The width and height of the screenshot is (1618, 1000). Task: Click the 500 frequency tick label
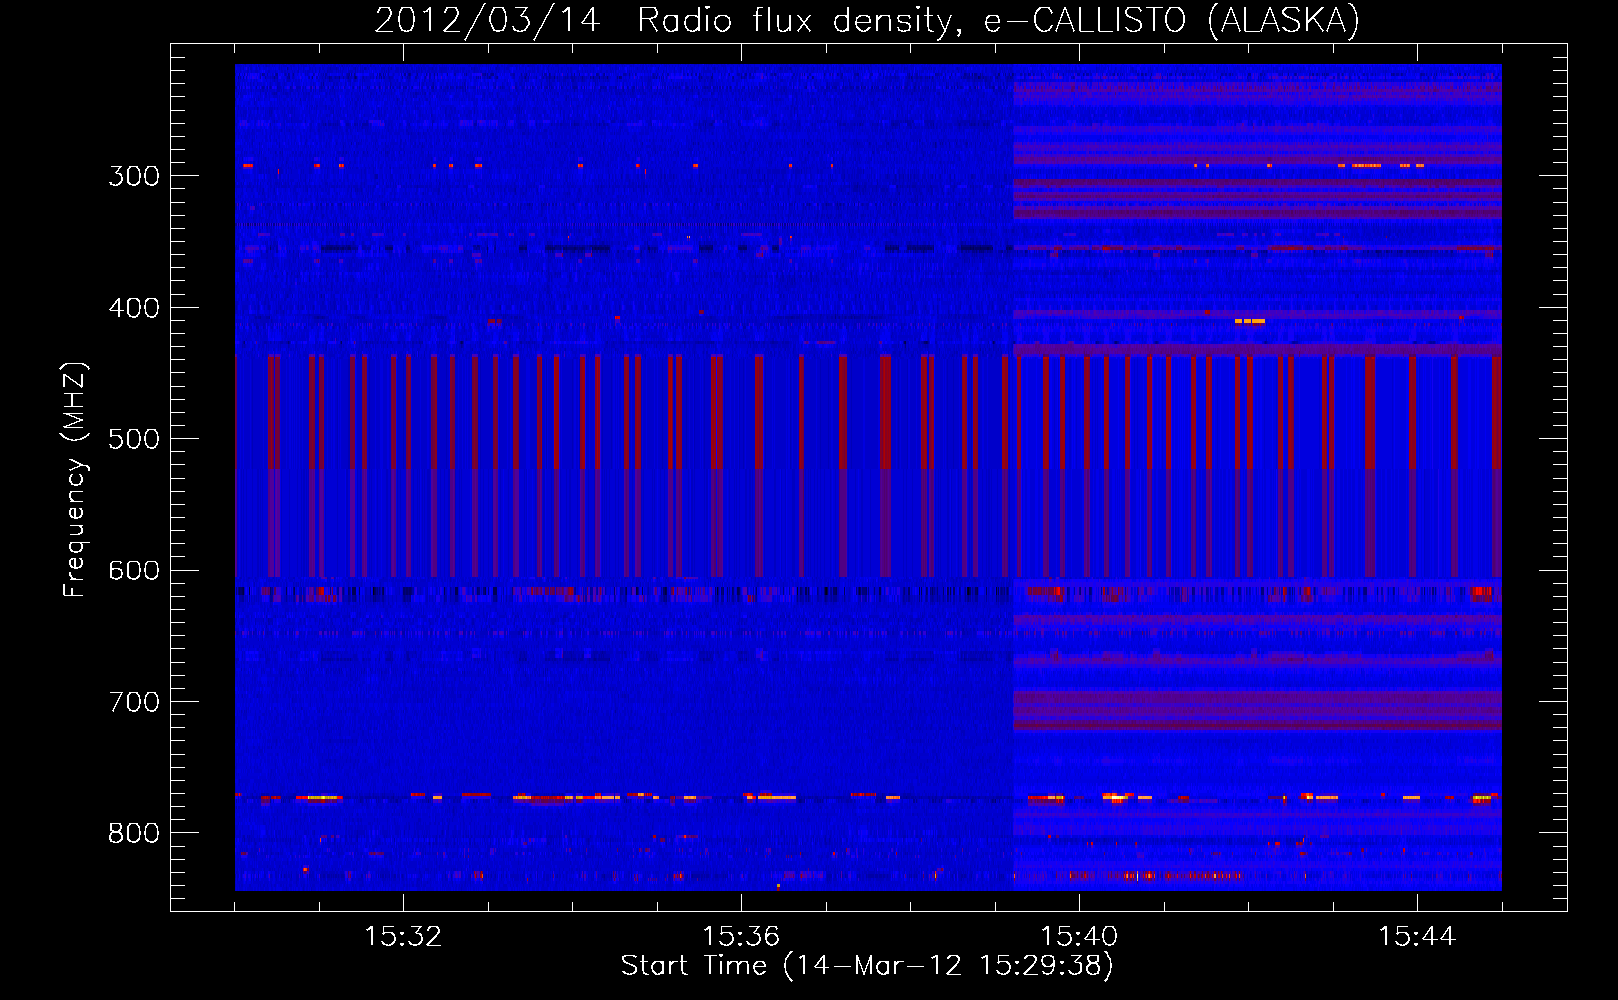click(134, 439)
